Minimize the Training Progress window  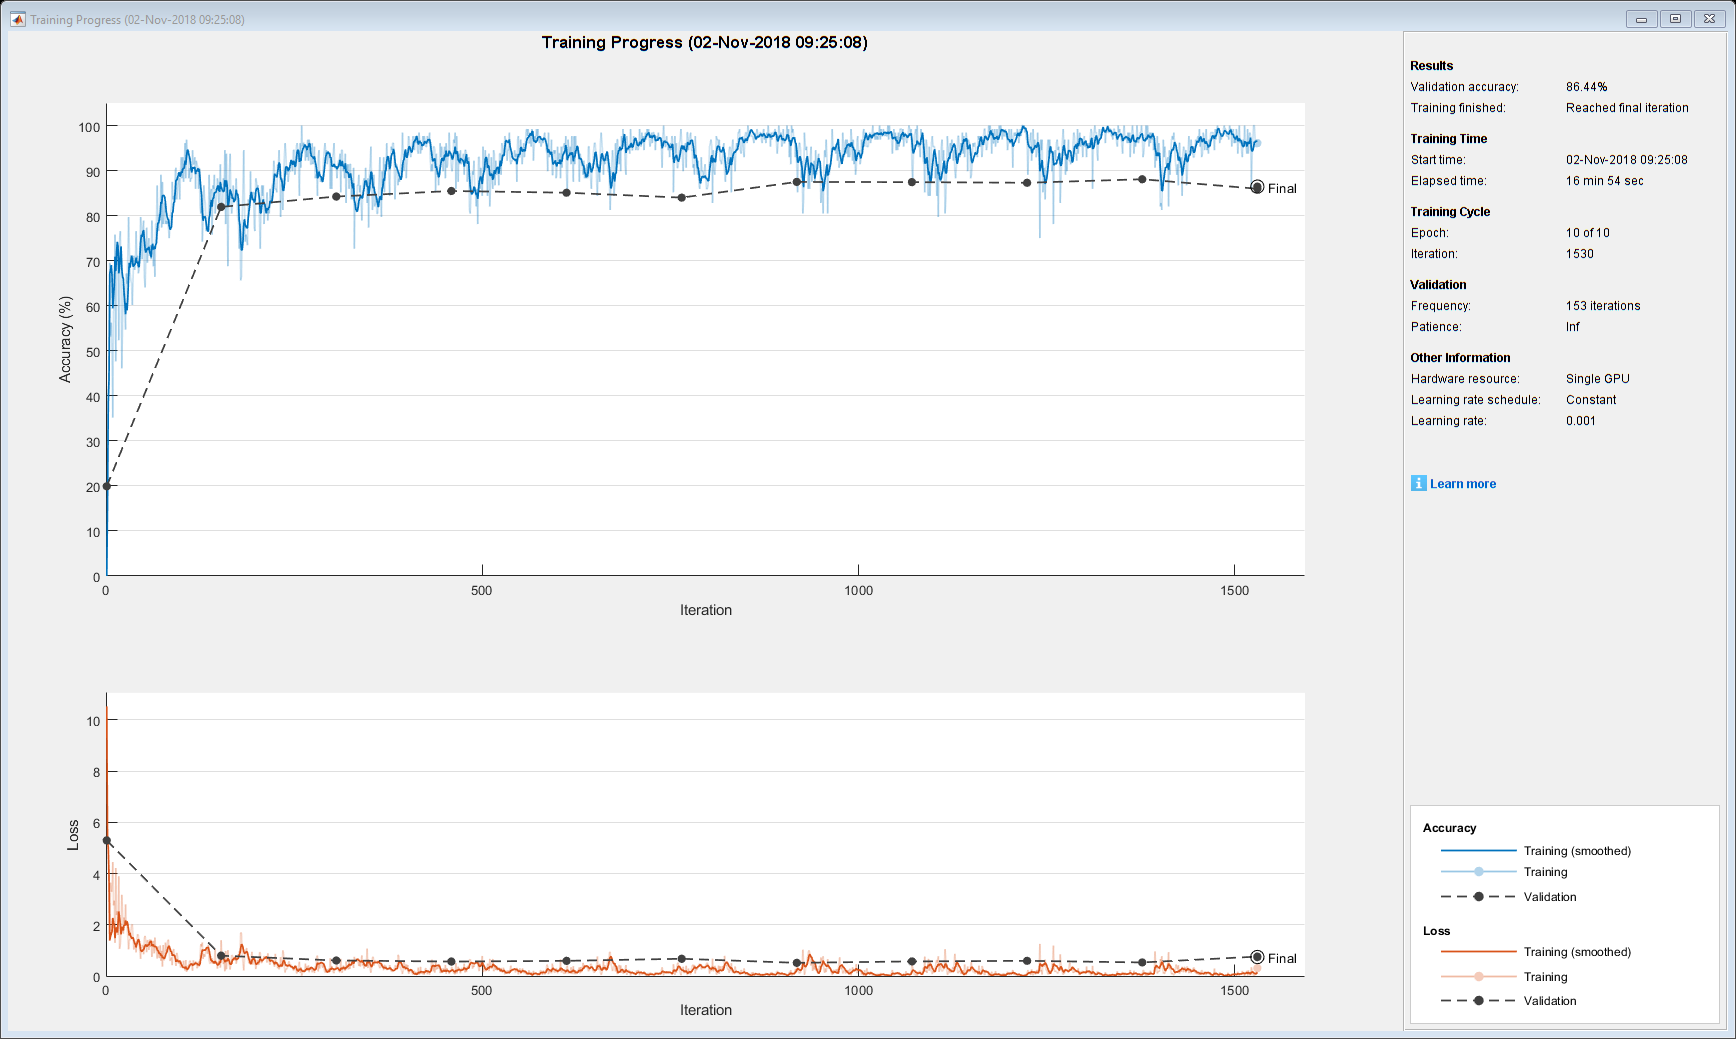pos(1641,19)
